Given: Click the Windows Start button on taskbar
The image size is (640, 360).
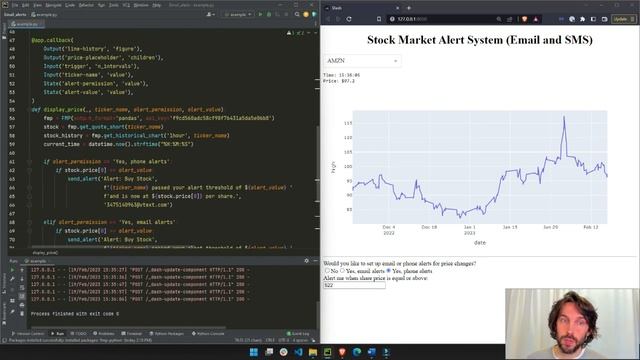Looking at the screenshot, I should pyautogui.click(x=253, y=352).
